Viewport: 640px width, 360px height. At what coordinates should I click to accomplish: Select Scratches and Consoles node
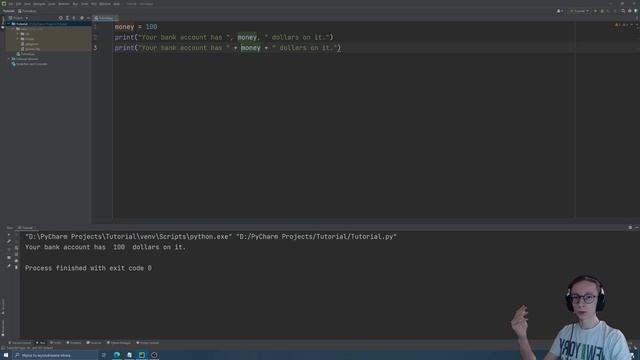(29, 64)
